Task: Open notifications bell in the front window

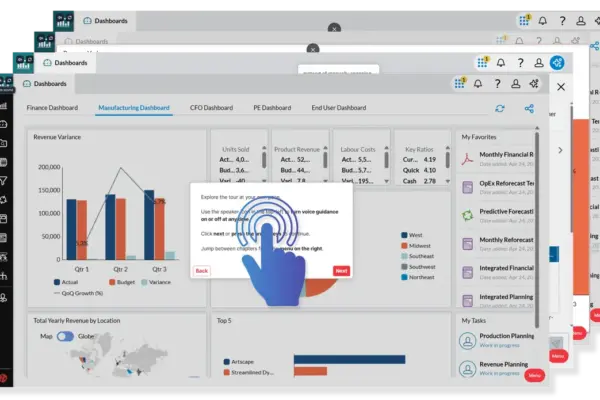Action: click(x=478, y=83)
